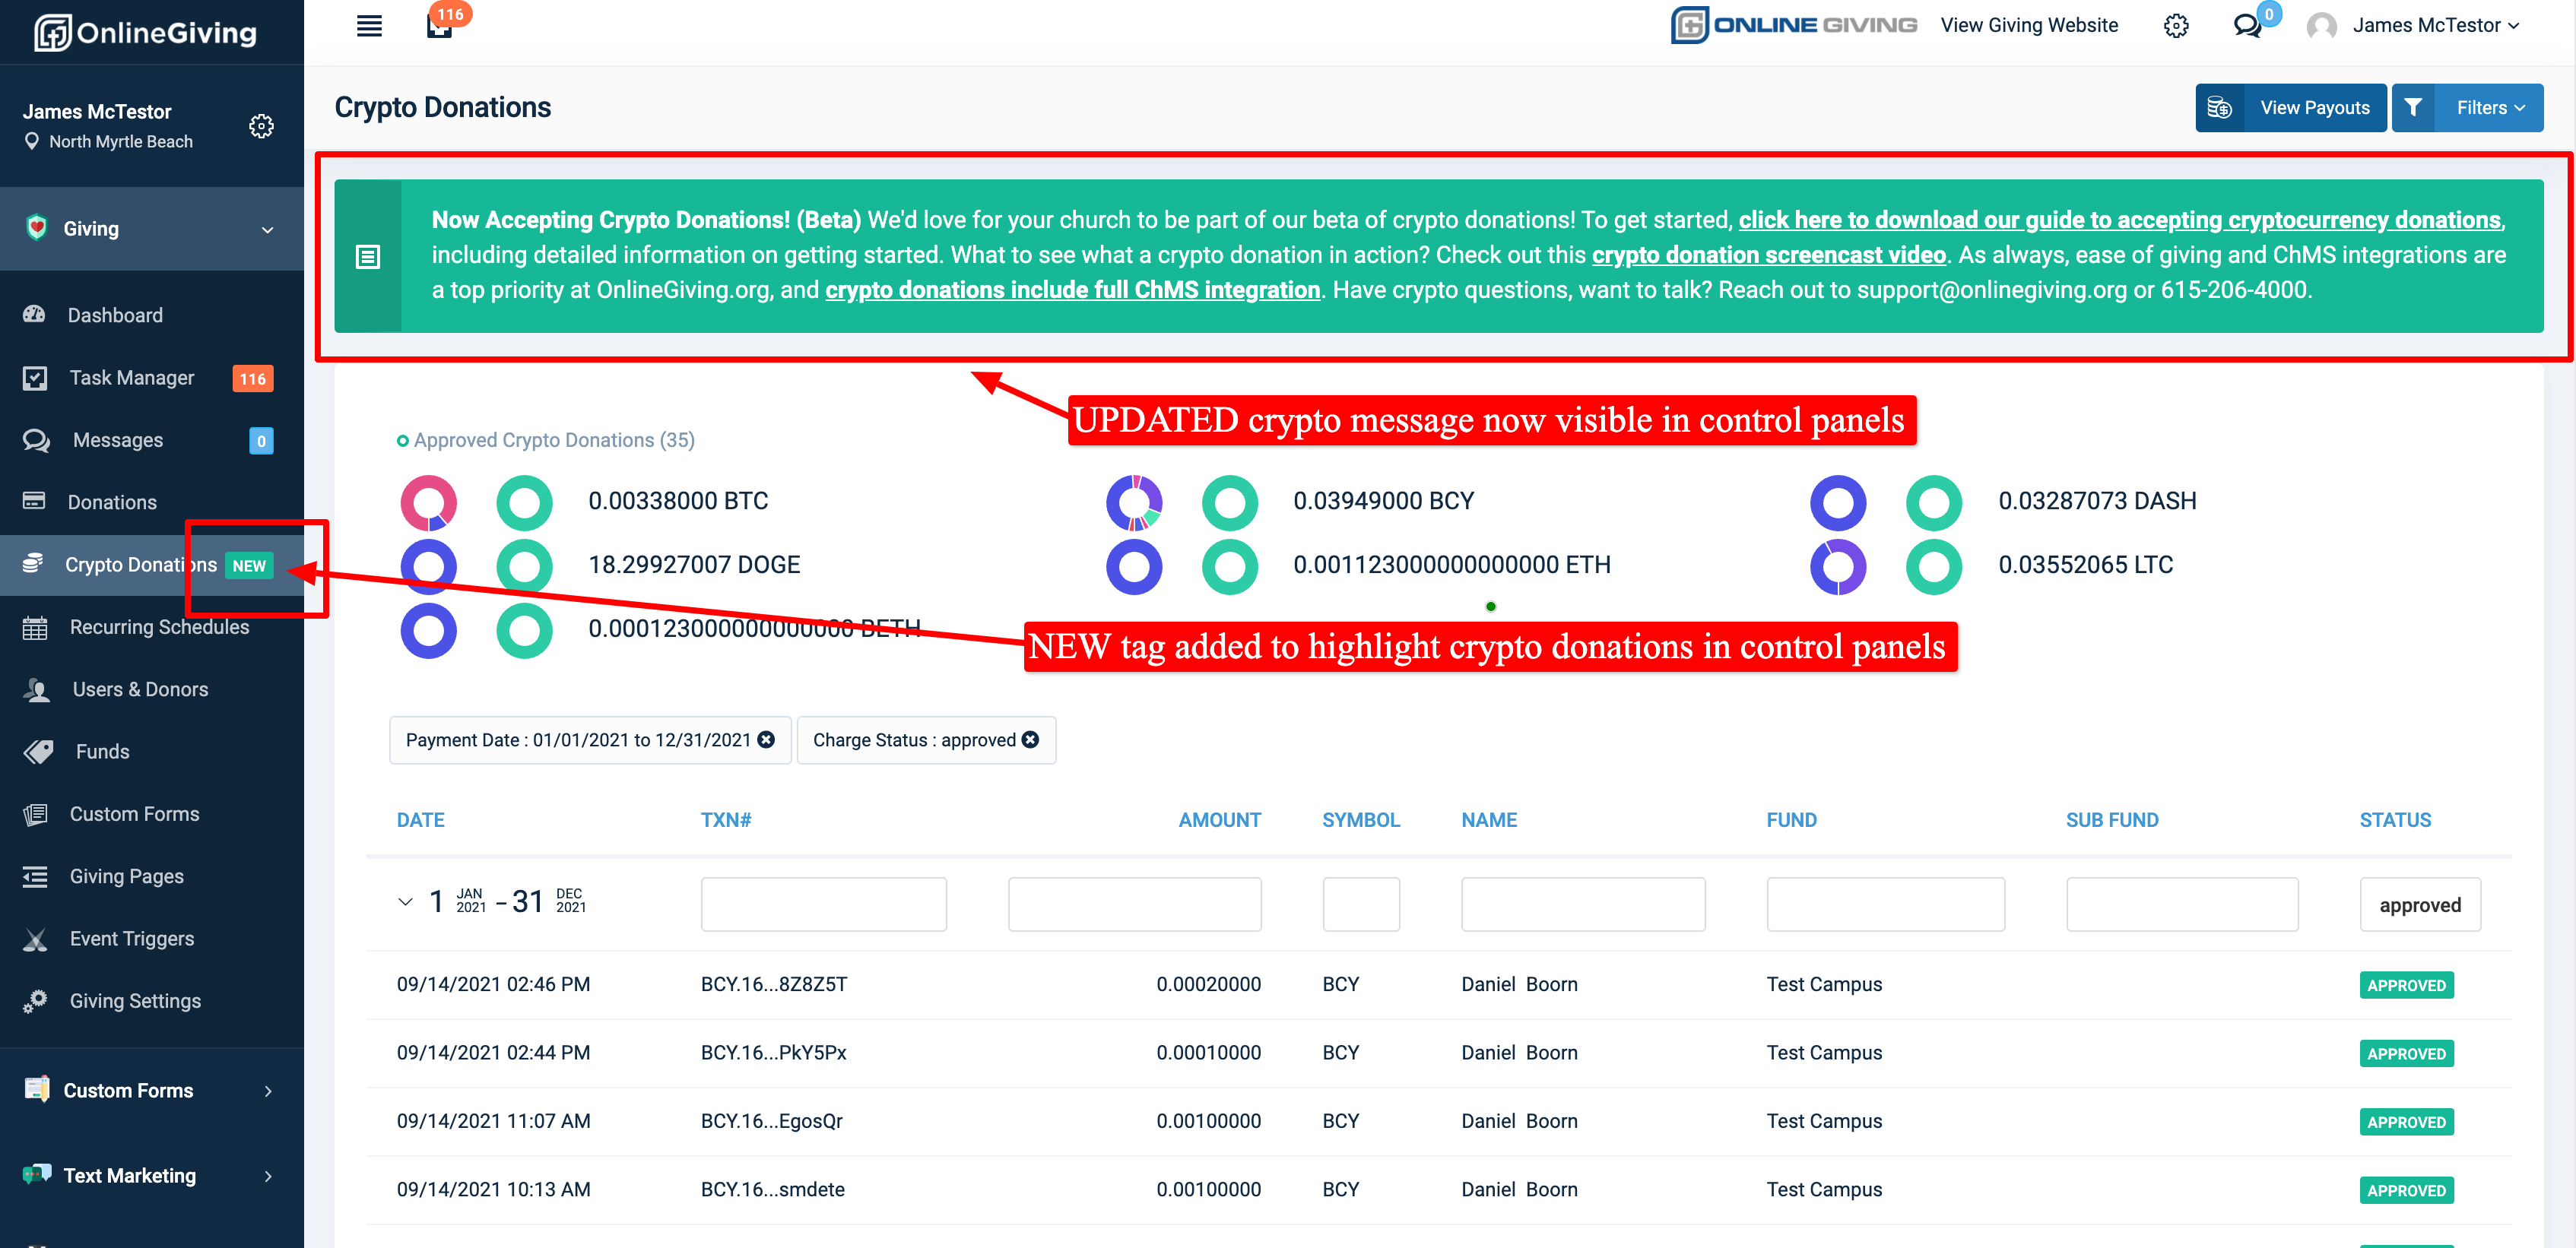Viewport: 2576px width, 1248px height.
Task: Click the LTC purple donut chart
Action: pyautogui.click(x=1838, y=566)
